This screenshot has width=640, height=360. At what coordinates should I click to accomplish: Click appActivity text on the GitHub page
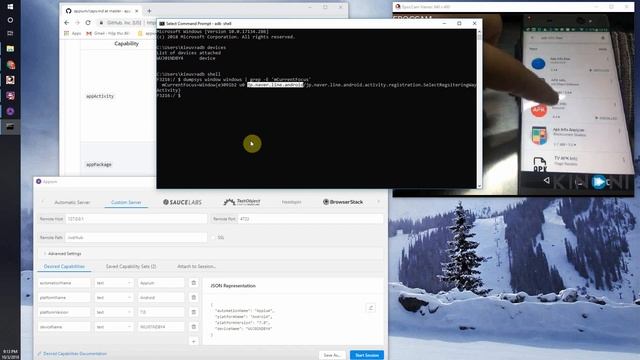point(100,96)
